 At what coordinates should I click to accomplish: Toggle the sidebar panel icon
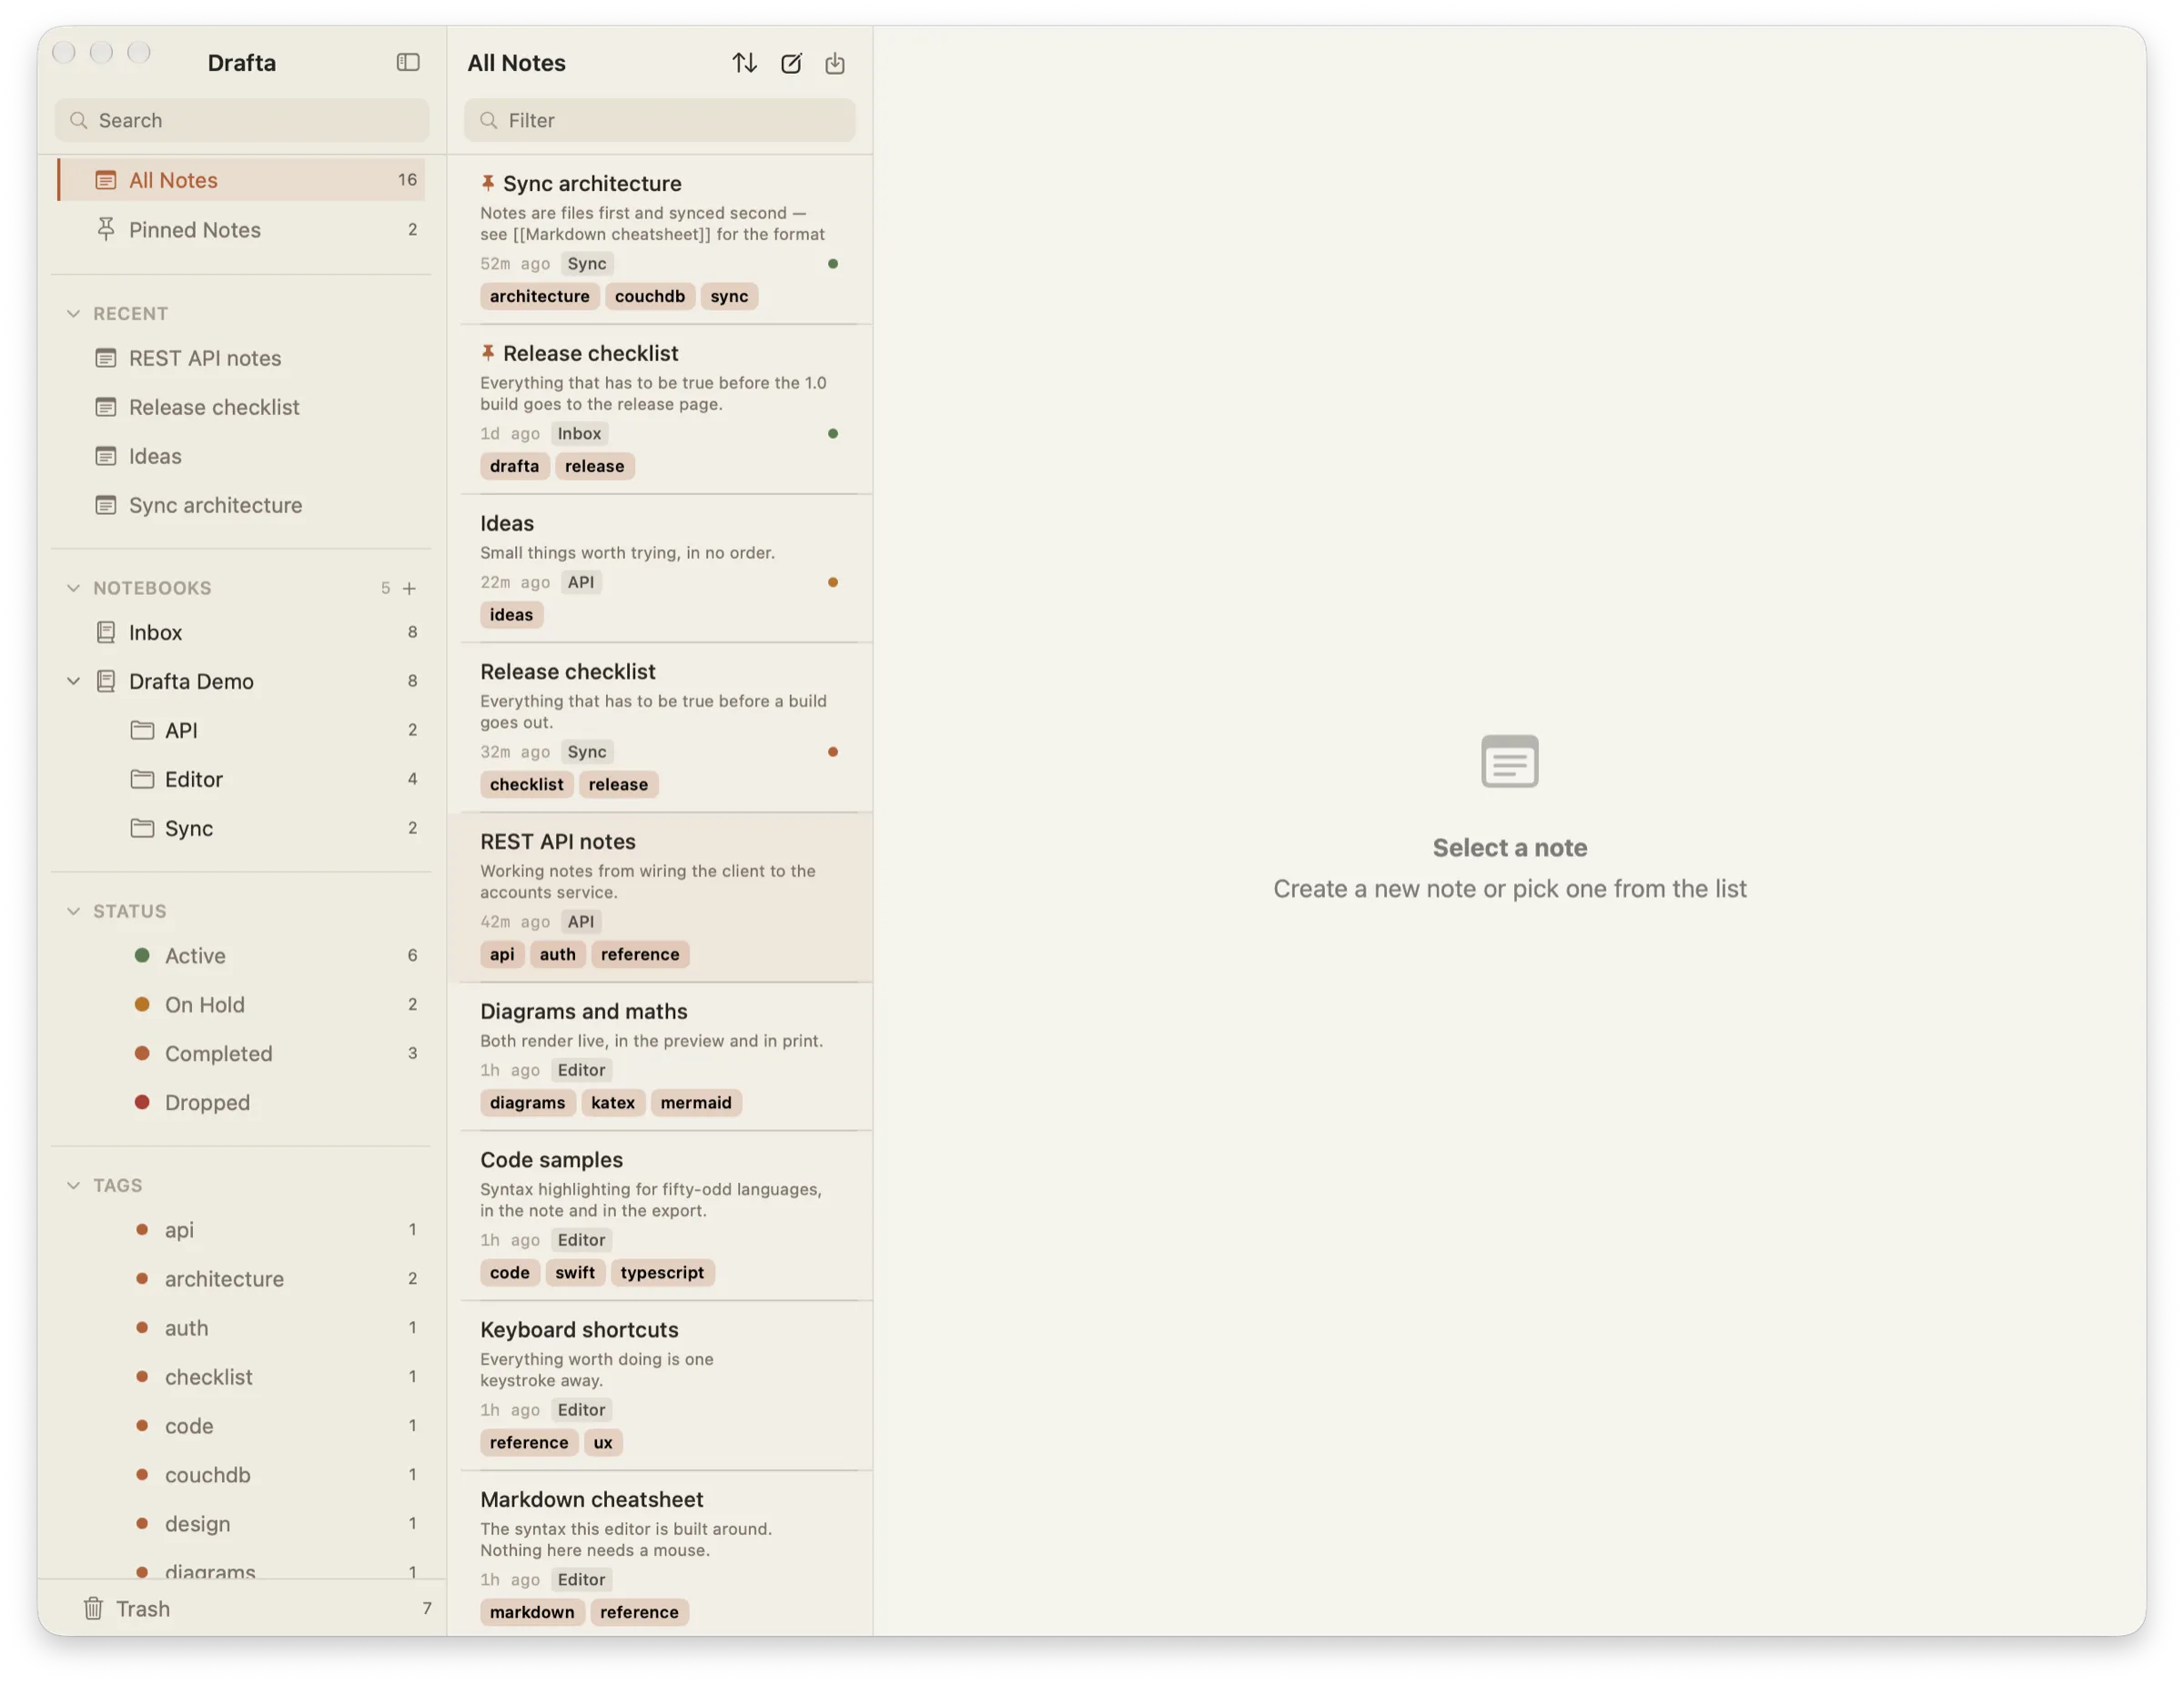pyautogui.click(x=408, y=62)
